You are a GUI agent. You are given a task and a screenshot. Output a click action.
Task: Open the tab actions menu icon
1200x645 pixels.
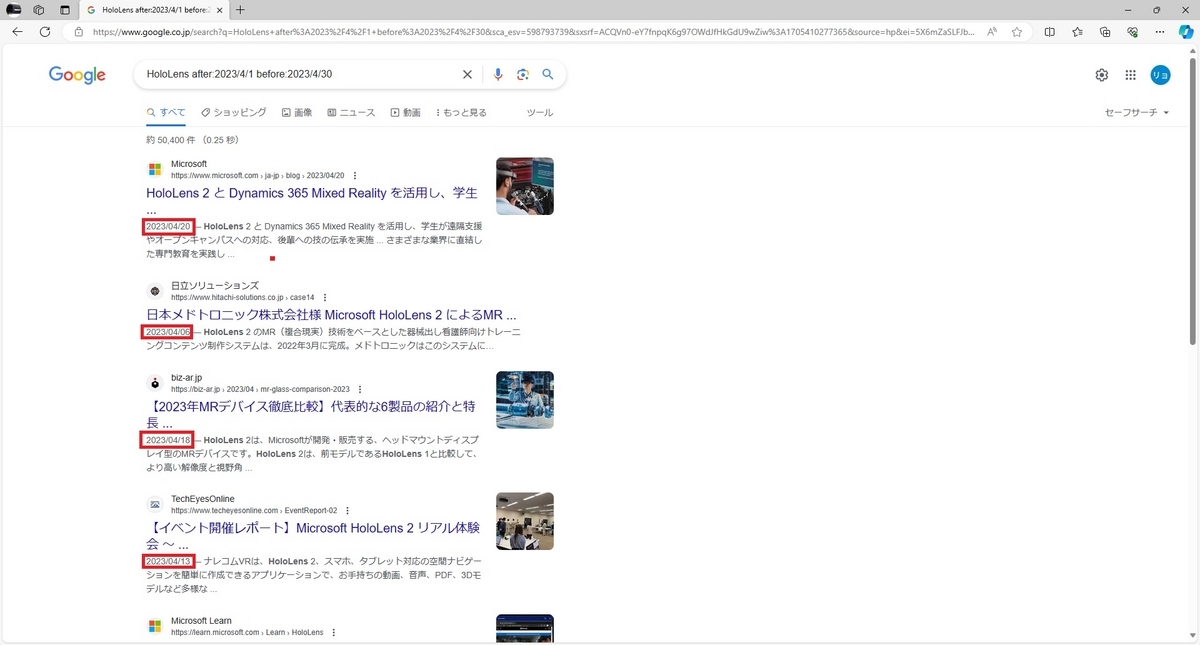(65, 9)
